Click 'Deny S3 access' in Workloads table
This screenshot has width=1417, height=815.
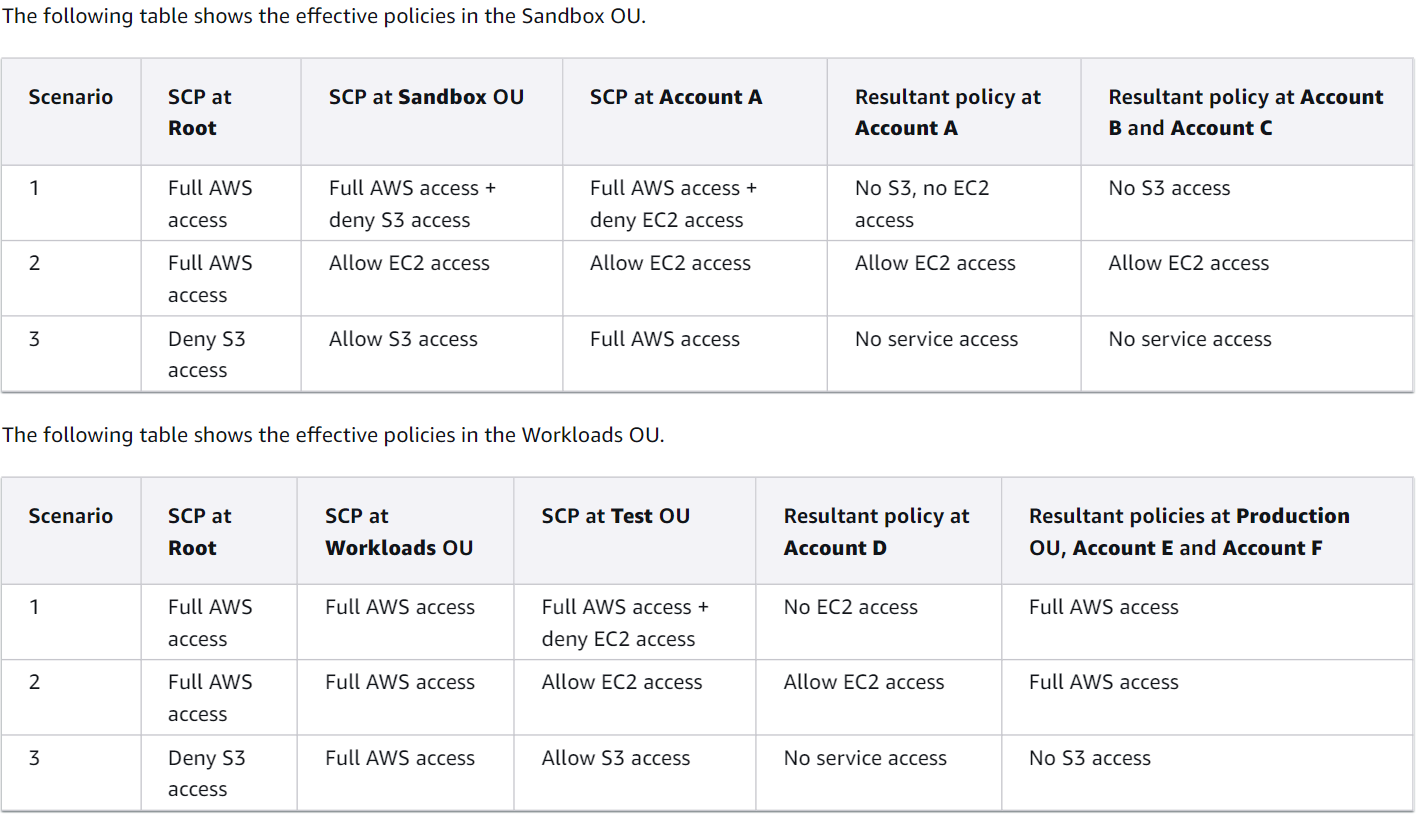tap(207, 773)
